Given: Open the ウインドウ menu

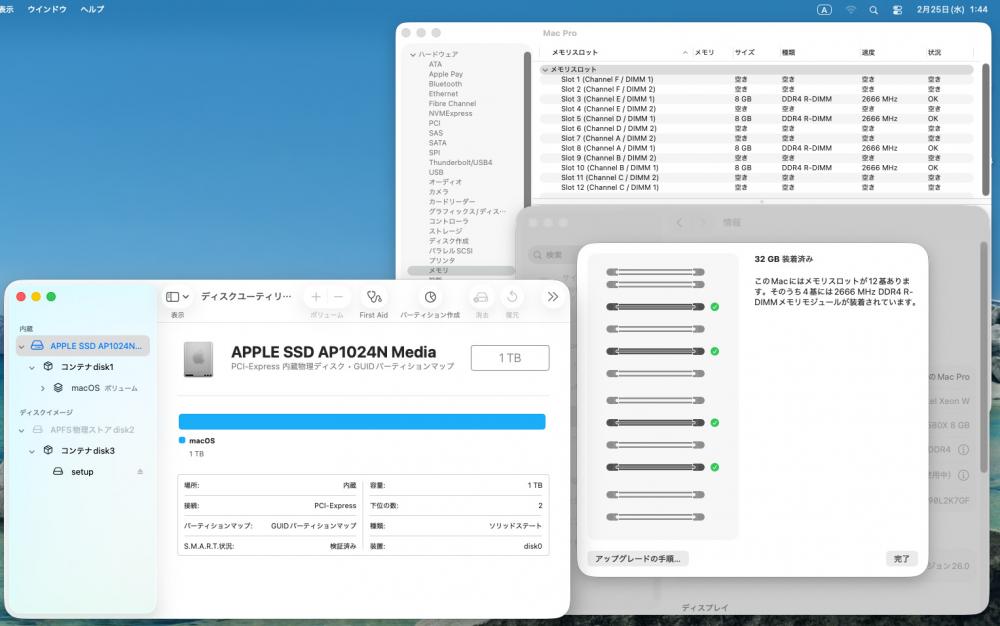Looking at the screenshot, I should tap(47, 9).
